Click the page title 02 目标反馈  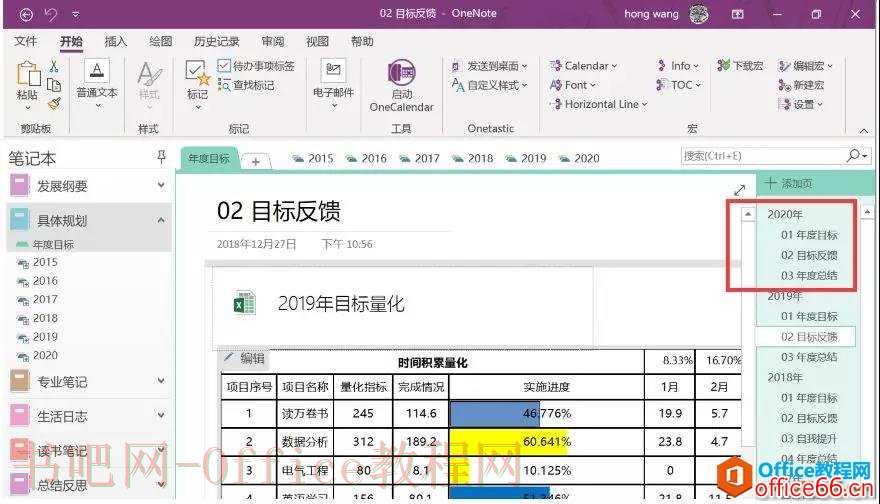click(278, 212)
